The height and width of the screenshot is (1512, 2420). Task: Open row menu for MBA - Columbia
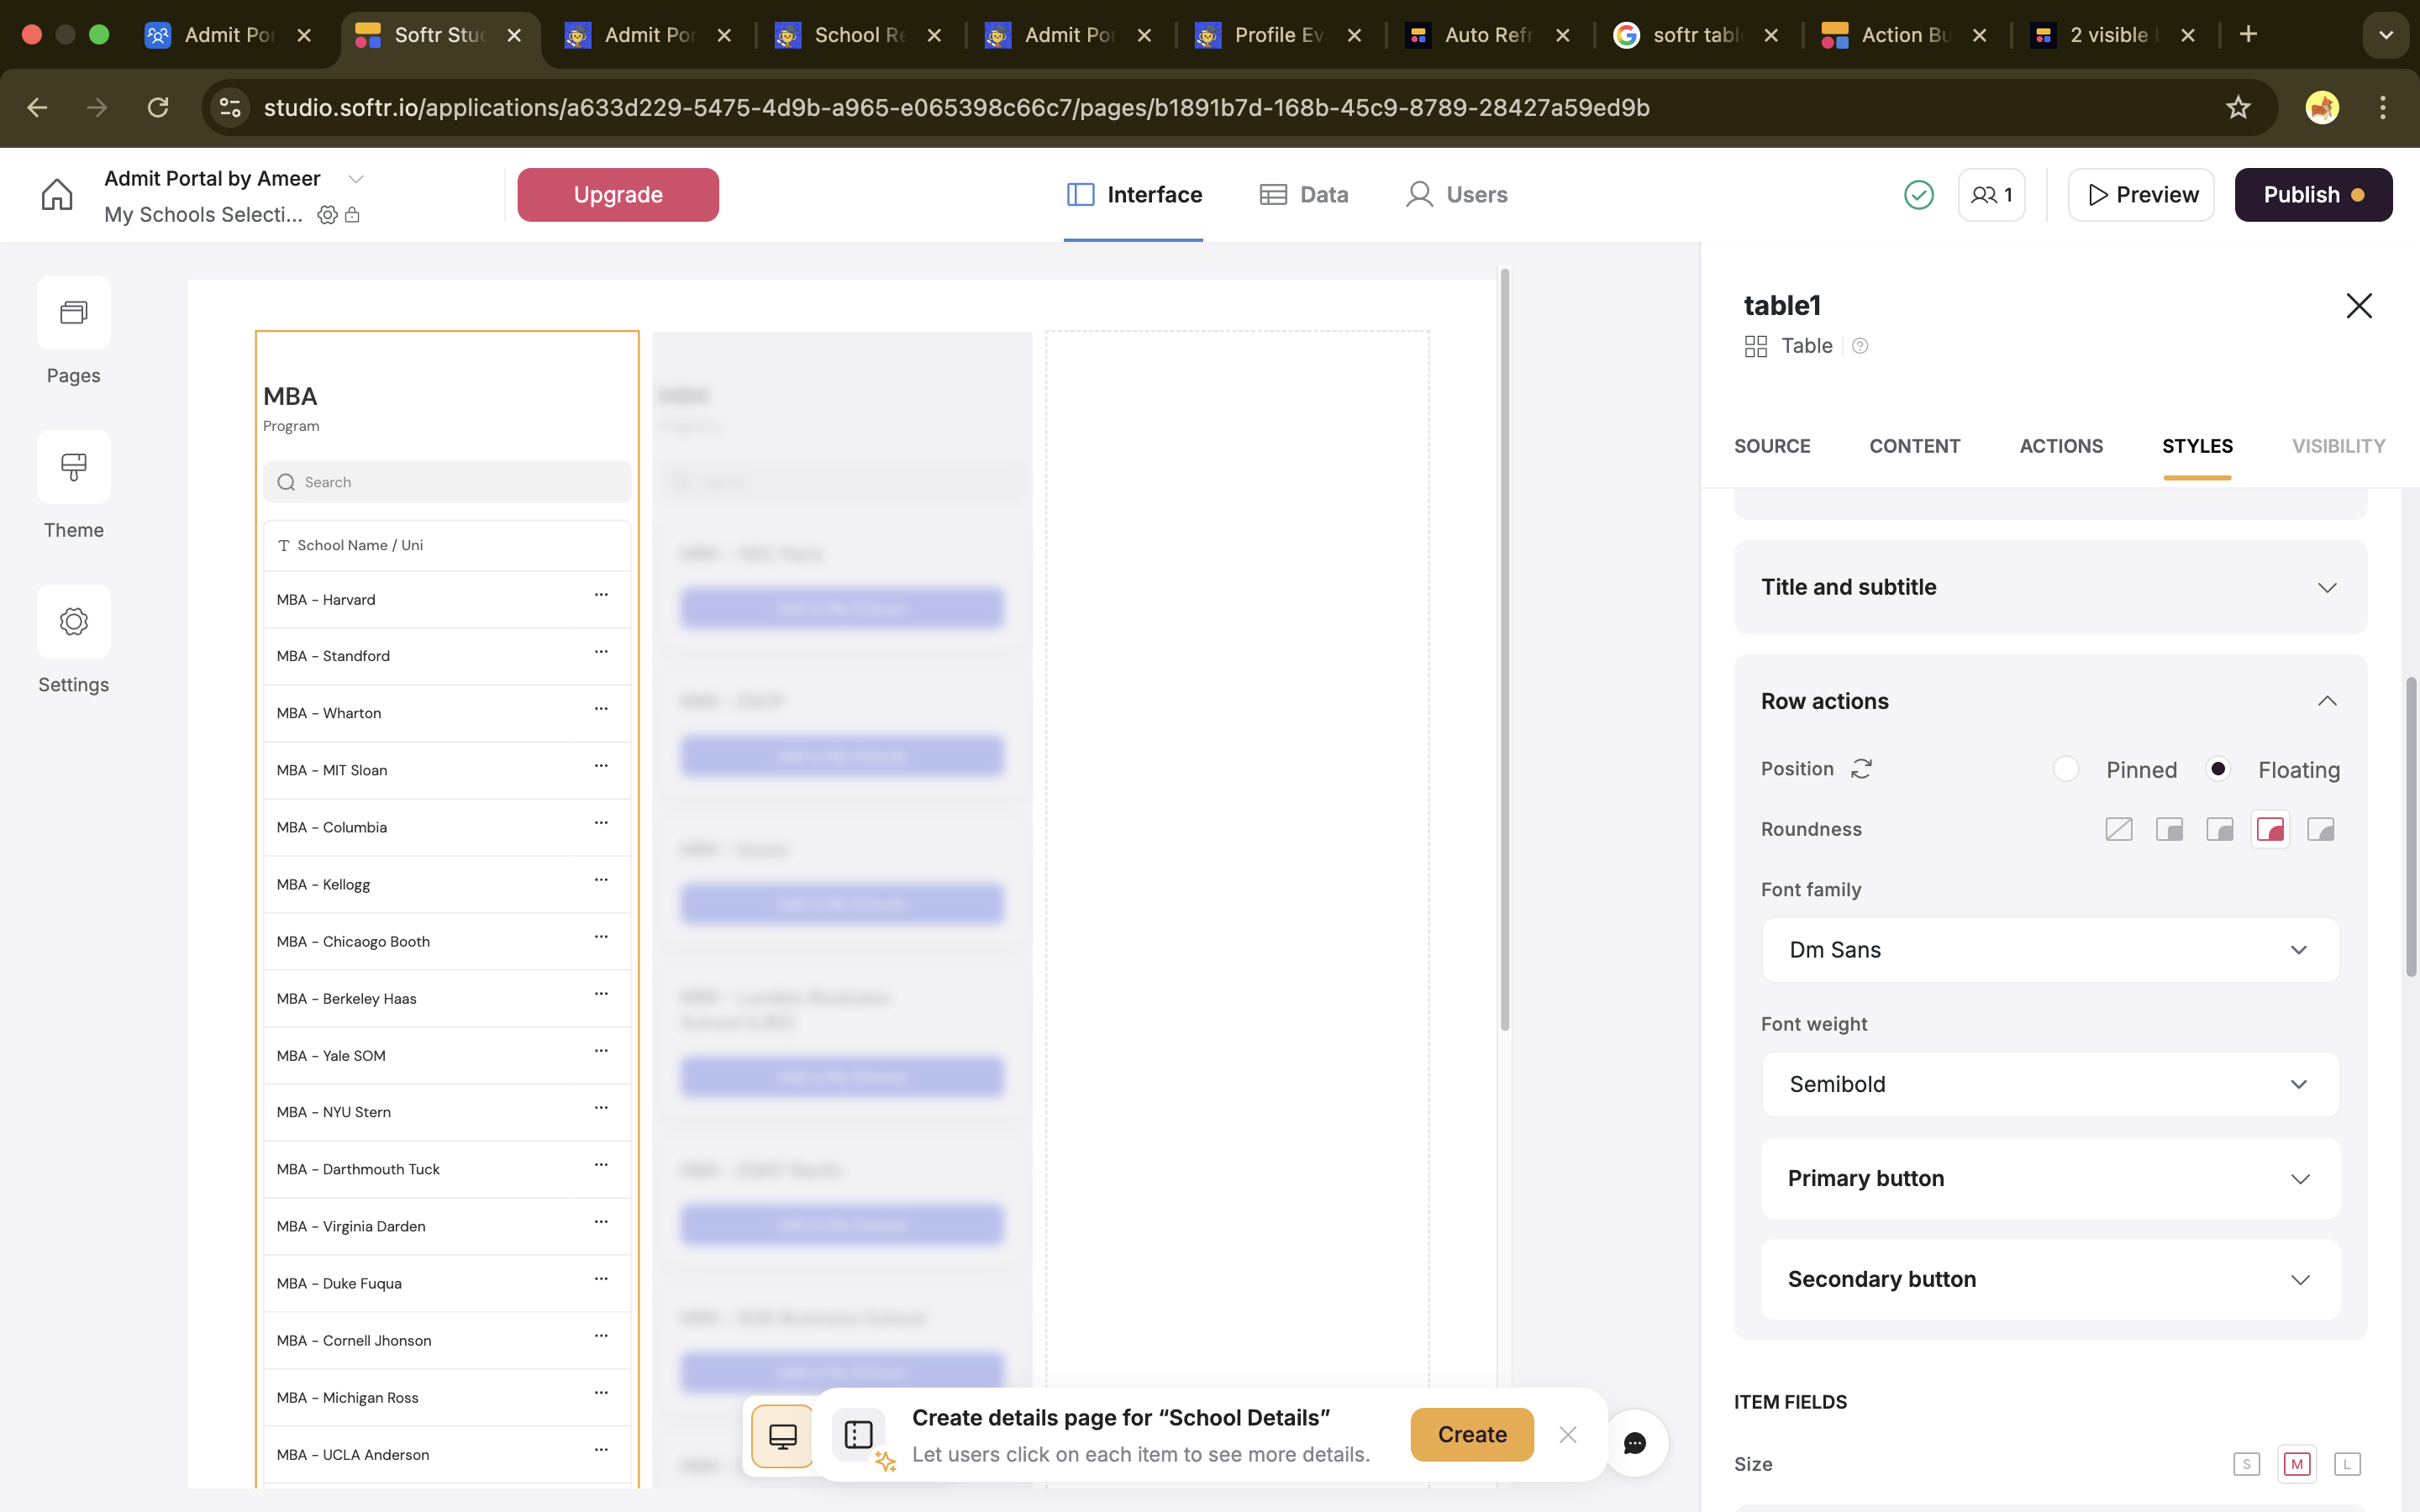pyautogui.click(x=601, y=823)
